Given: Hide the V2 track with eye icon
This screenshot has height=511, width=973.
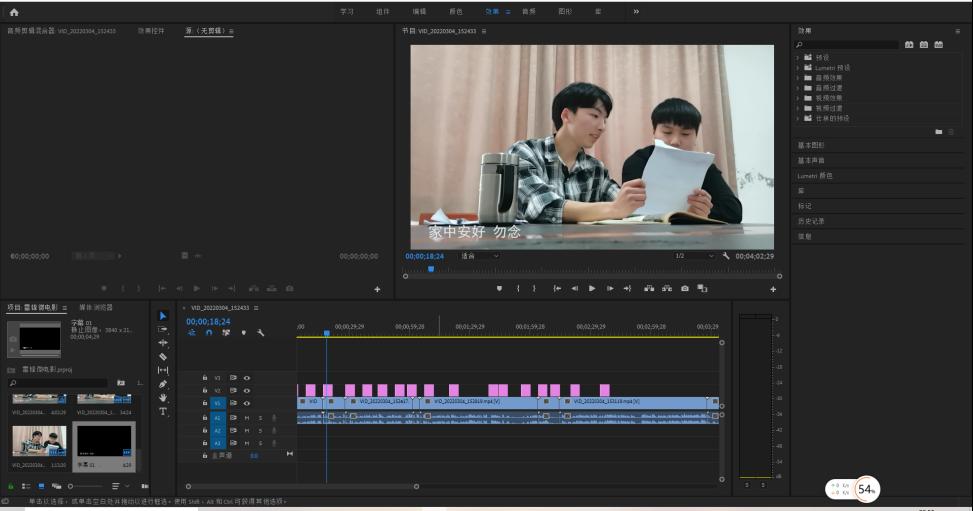Looking at the screenshot, I should 246,390.
